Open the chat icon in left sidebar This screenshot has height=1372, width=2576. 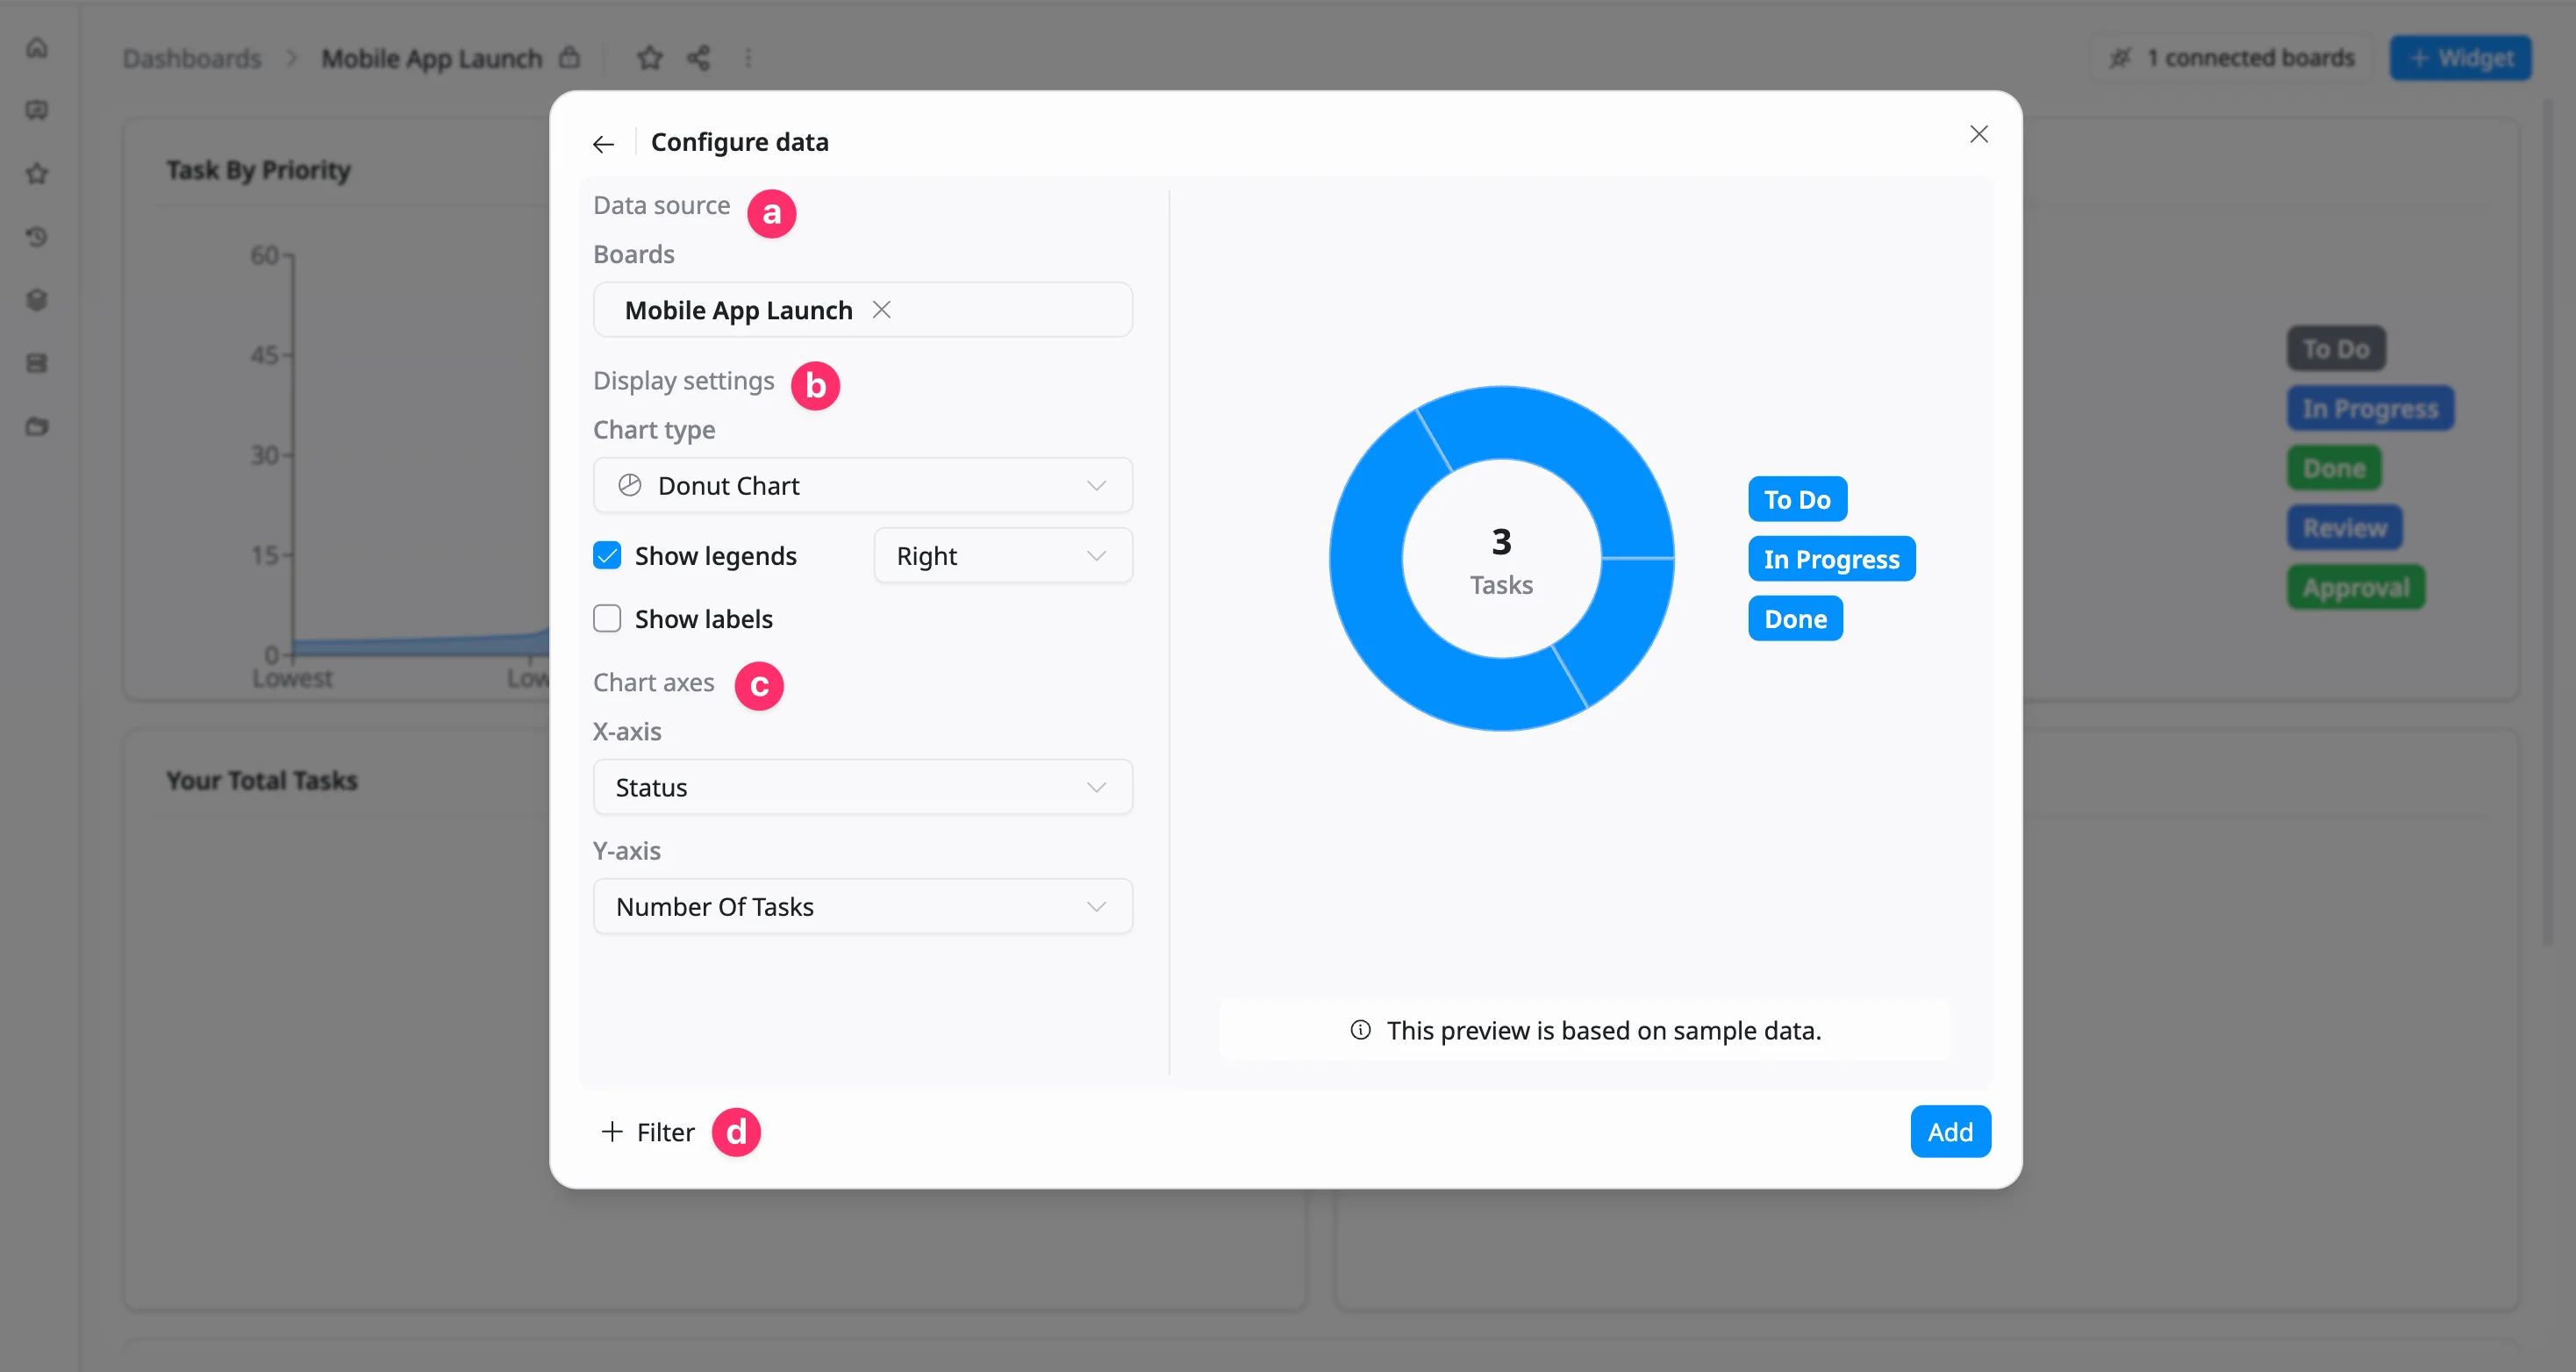[x=37, y=110]
